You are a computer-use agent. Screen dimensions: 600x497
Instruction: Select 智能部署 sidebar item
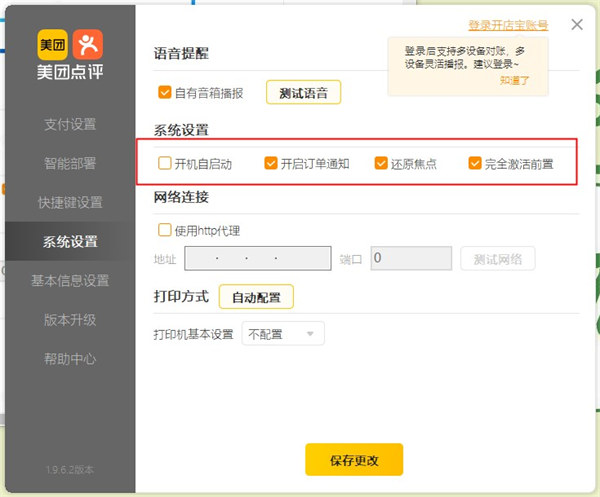pos(70,163)
